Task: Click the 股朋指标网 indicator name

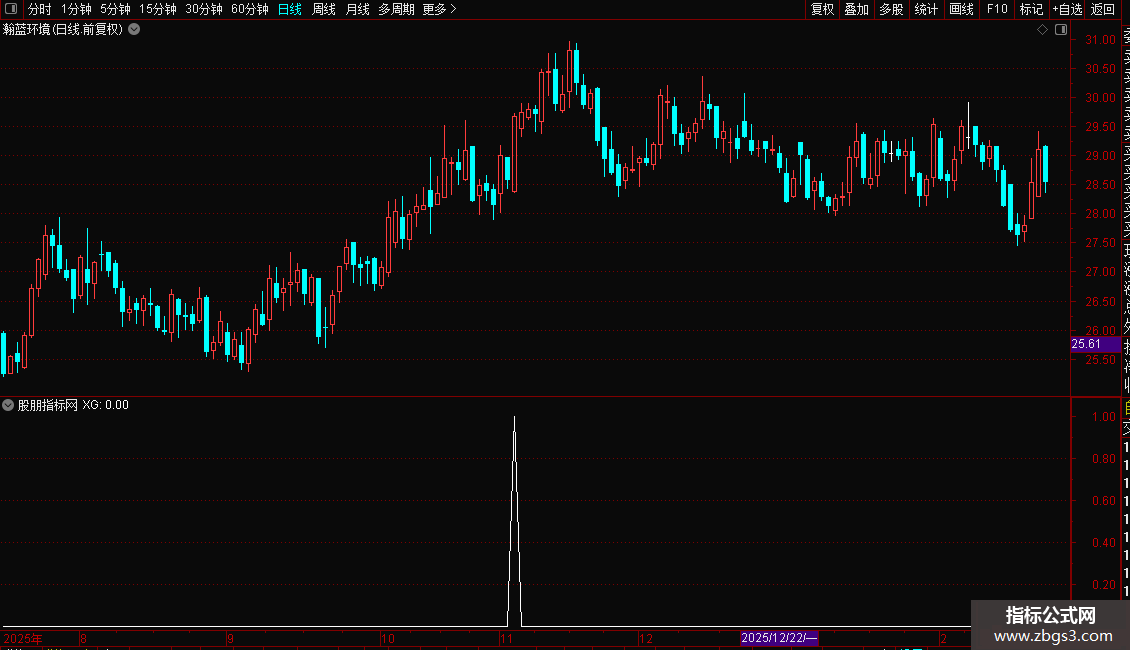Action: point(48,405)
